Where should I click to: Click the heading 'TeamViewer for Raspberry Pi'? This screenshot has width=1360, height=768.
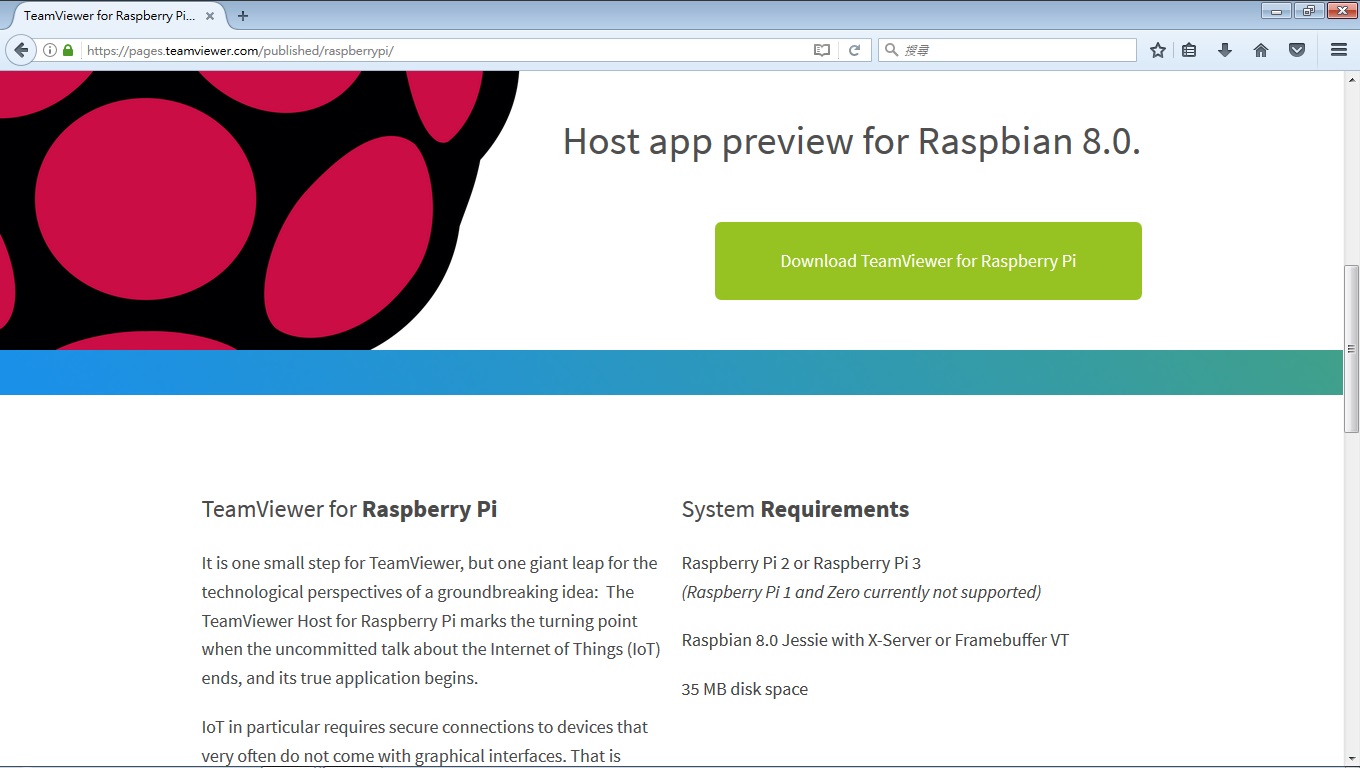click(349, 509)
